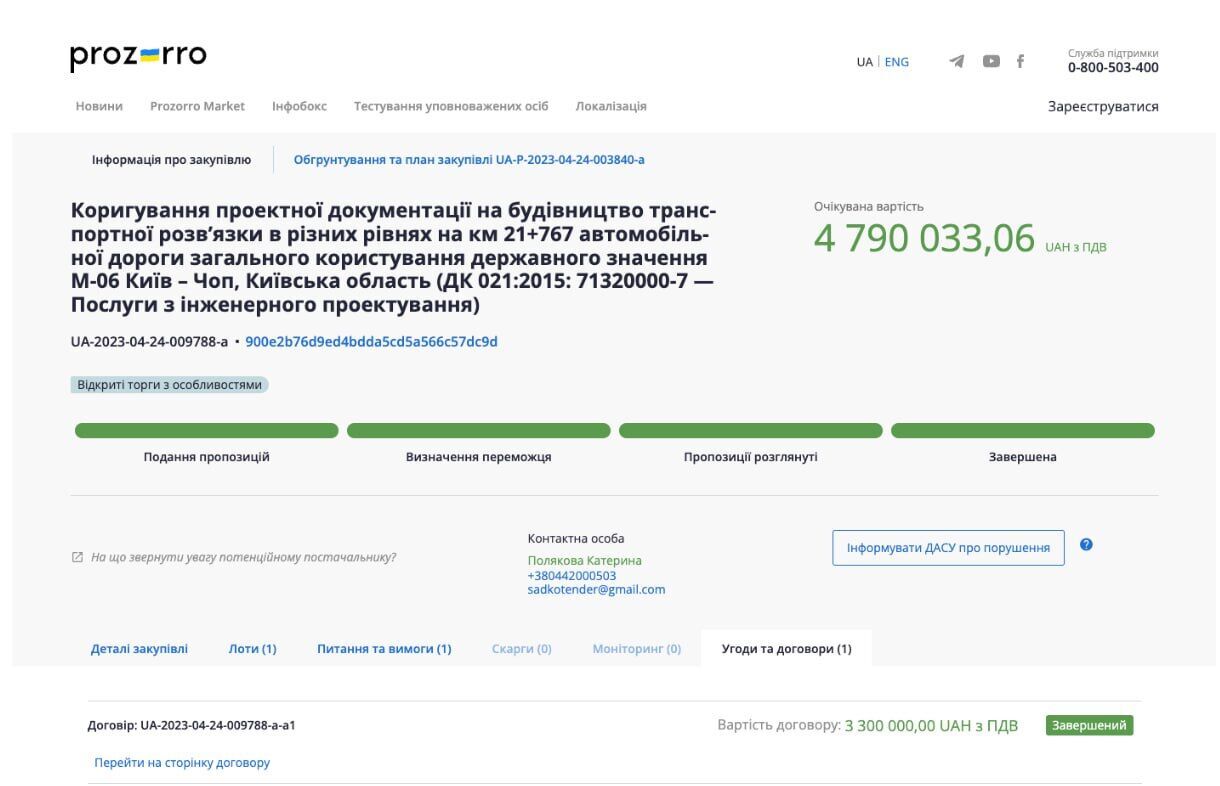Click contract ID UA-2023-04-24-009788-a-a1
Viewport: 1220px width, 786px height.
tap(218, 726)
